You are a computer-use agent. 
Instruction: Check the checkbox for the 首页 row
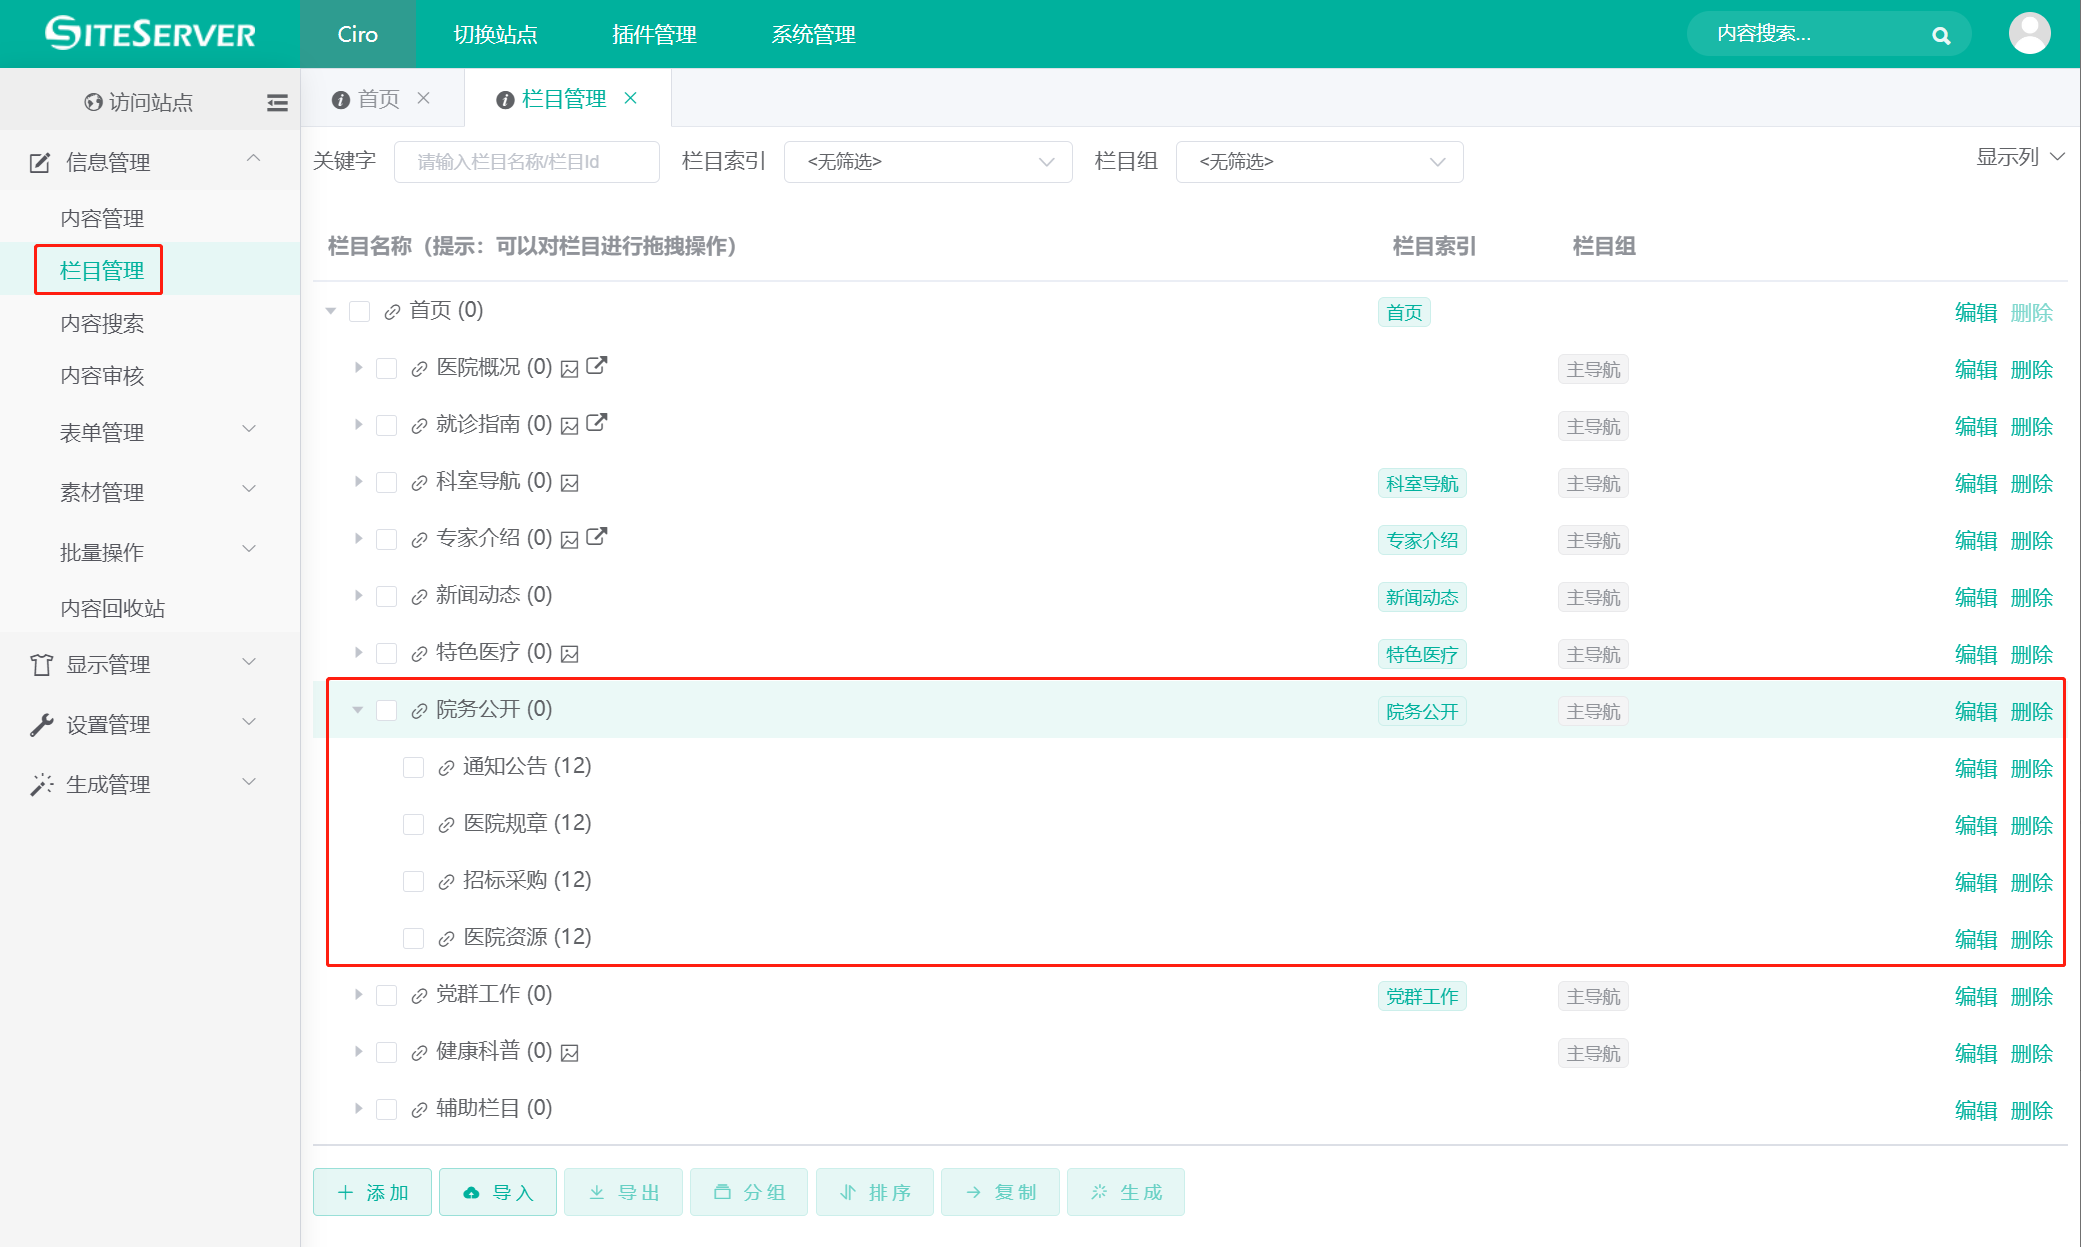click(360, 310)
